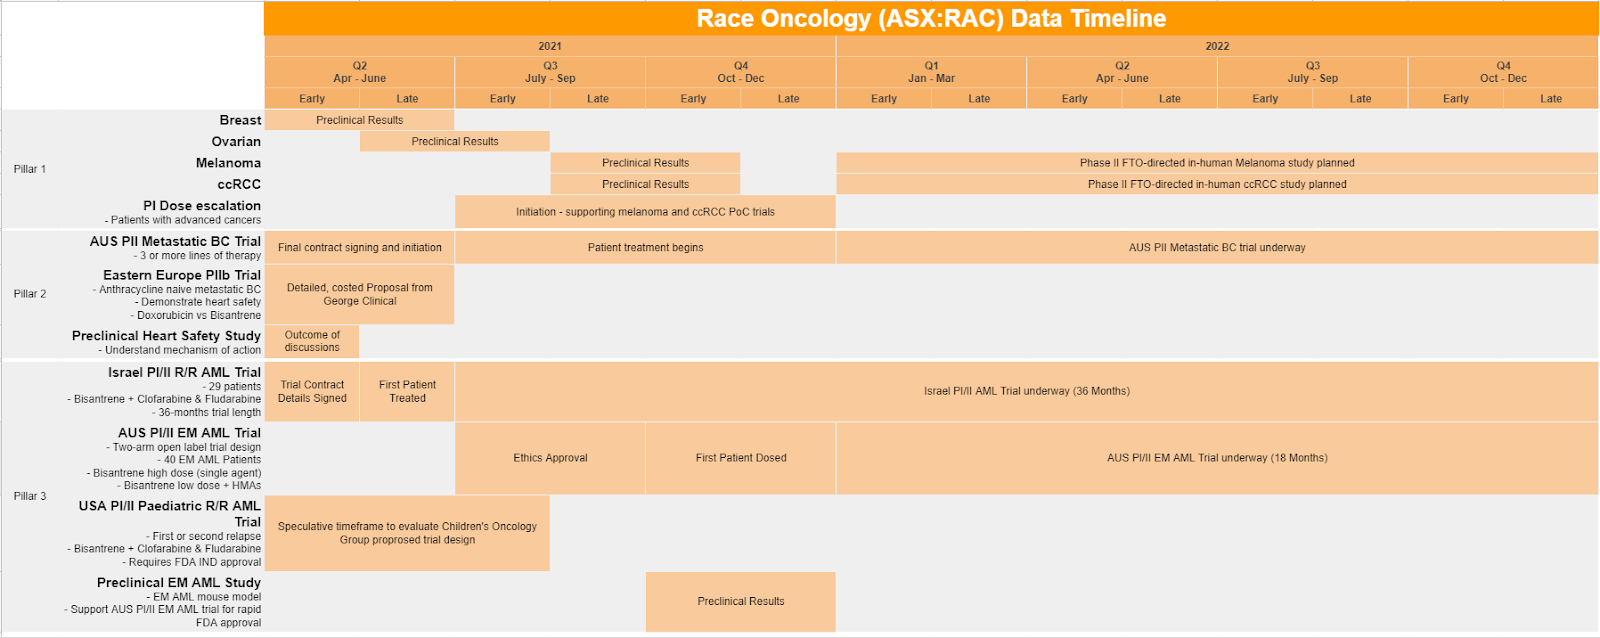
Task: Select Breast Preclinical Results bar
Action: pos(359,120)
